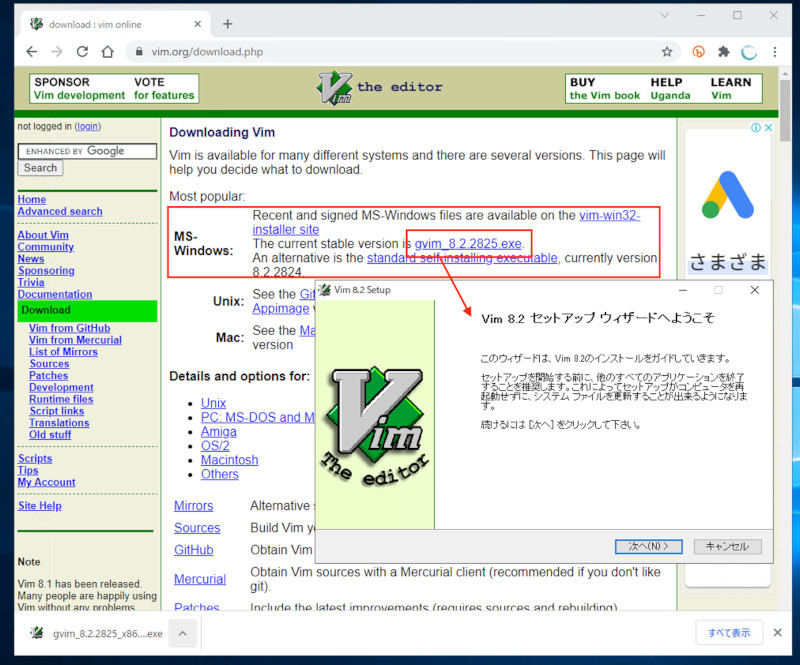Click the Vim logo in page header
800x665 pixels.
point(335,88)
